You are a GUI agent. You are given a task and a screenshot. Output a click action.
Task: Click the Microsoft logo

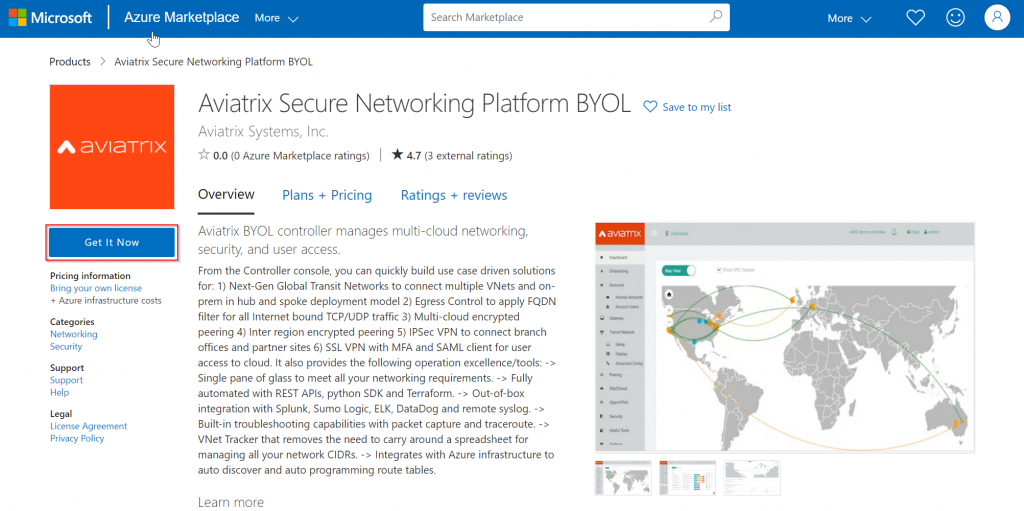[50, 18]
